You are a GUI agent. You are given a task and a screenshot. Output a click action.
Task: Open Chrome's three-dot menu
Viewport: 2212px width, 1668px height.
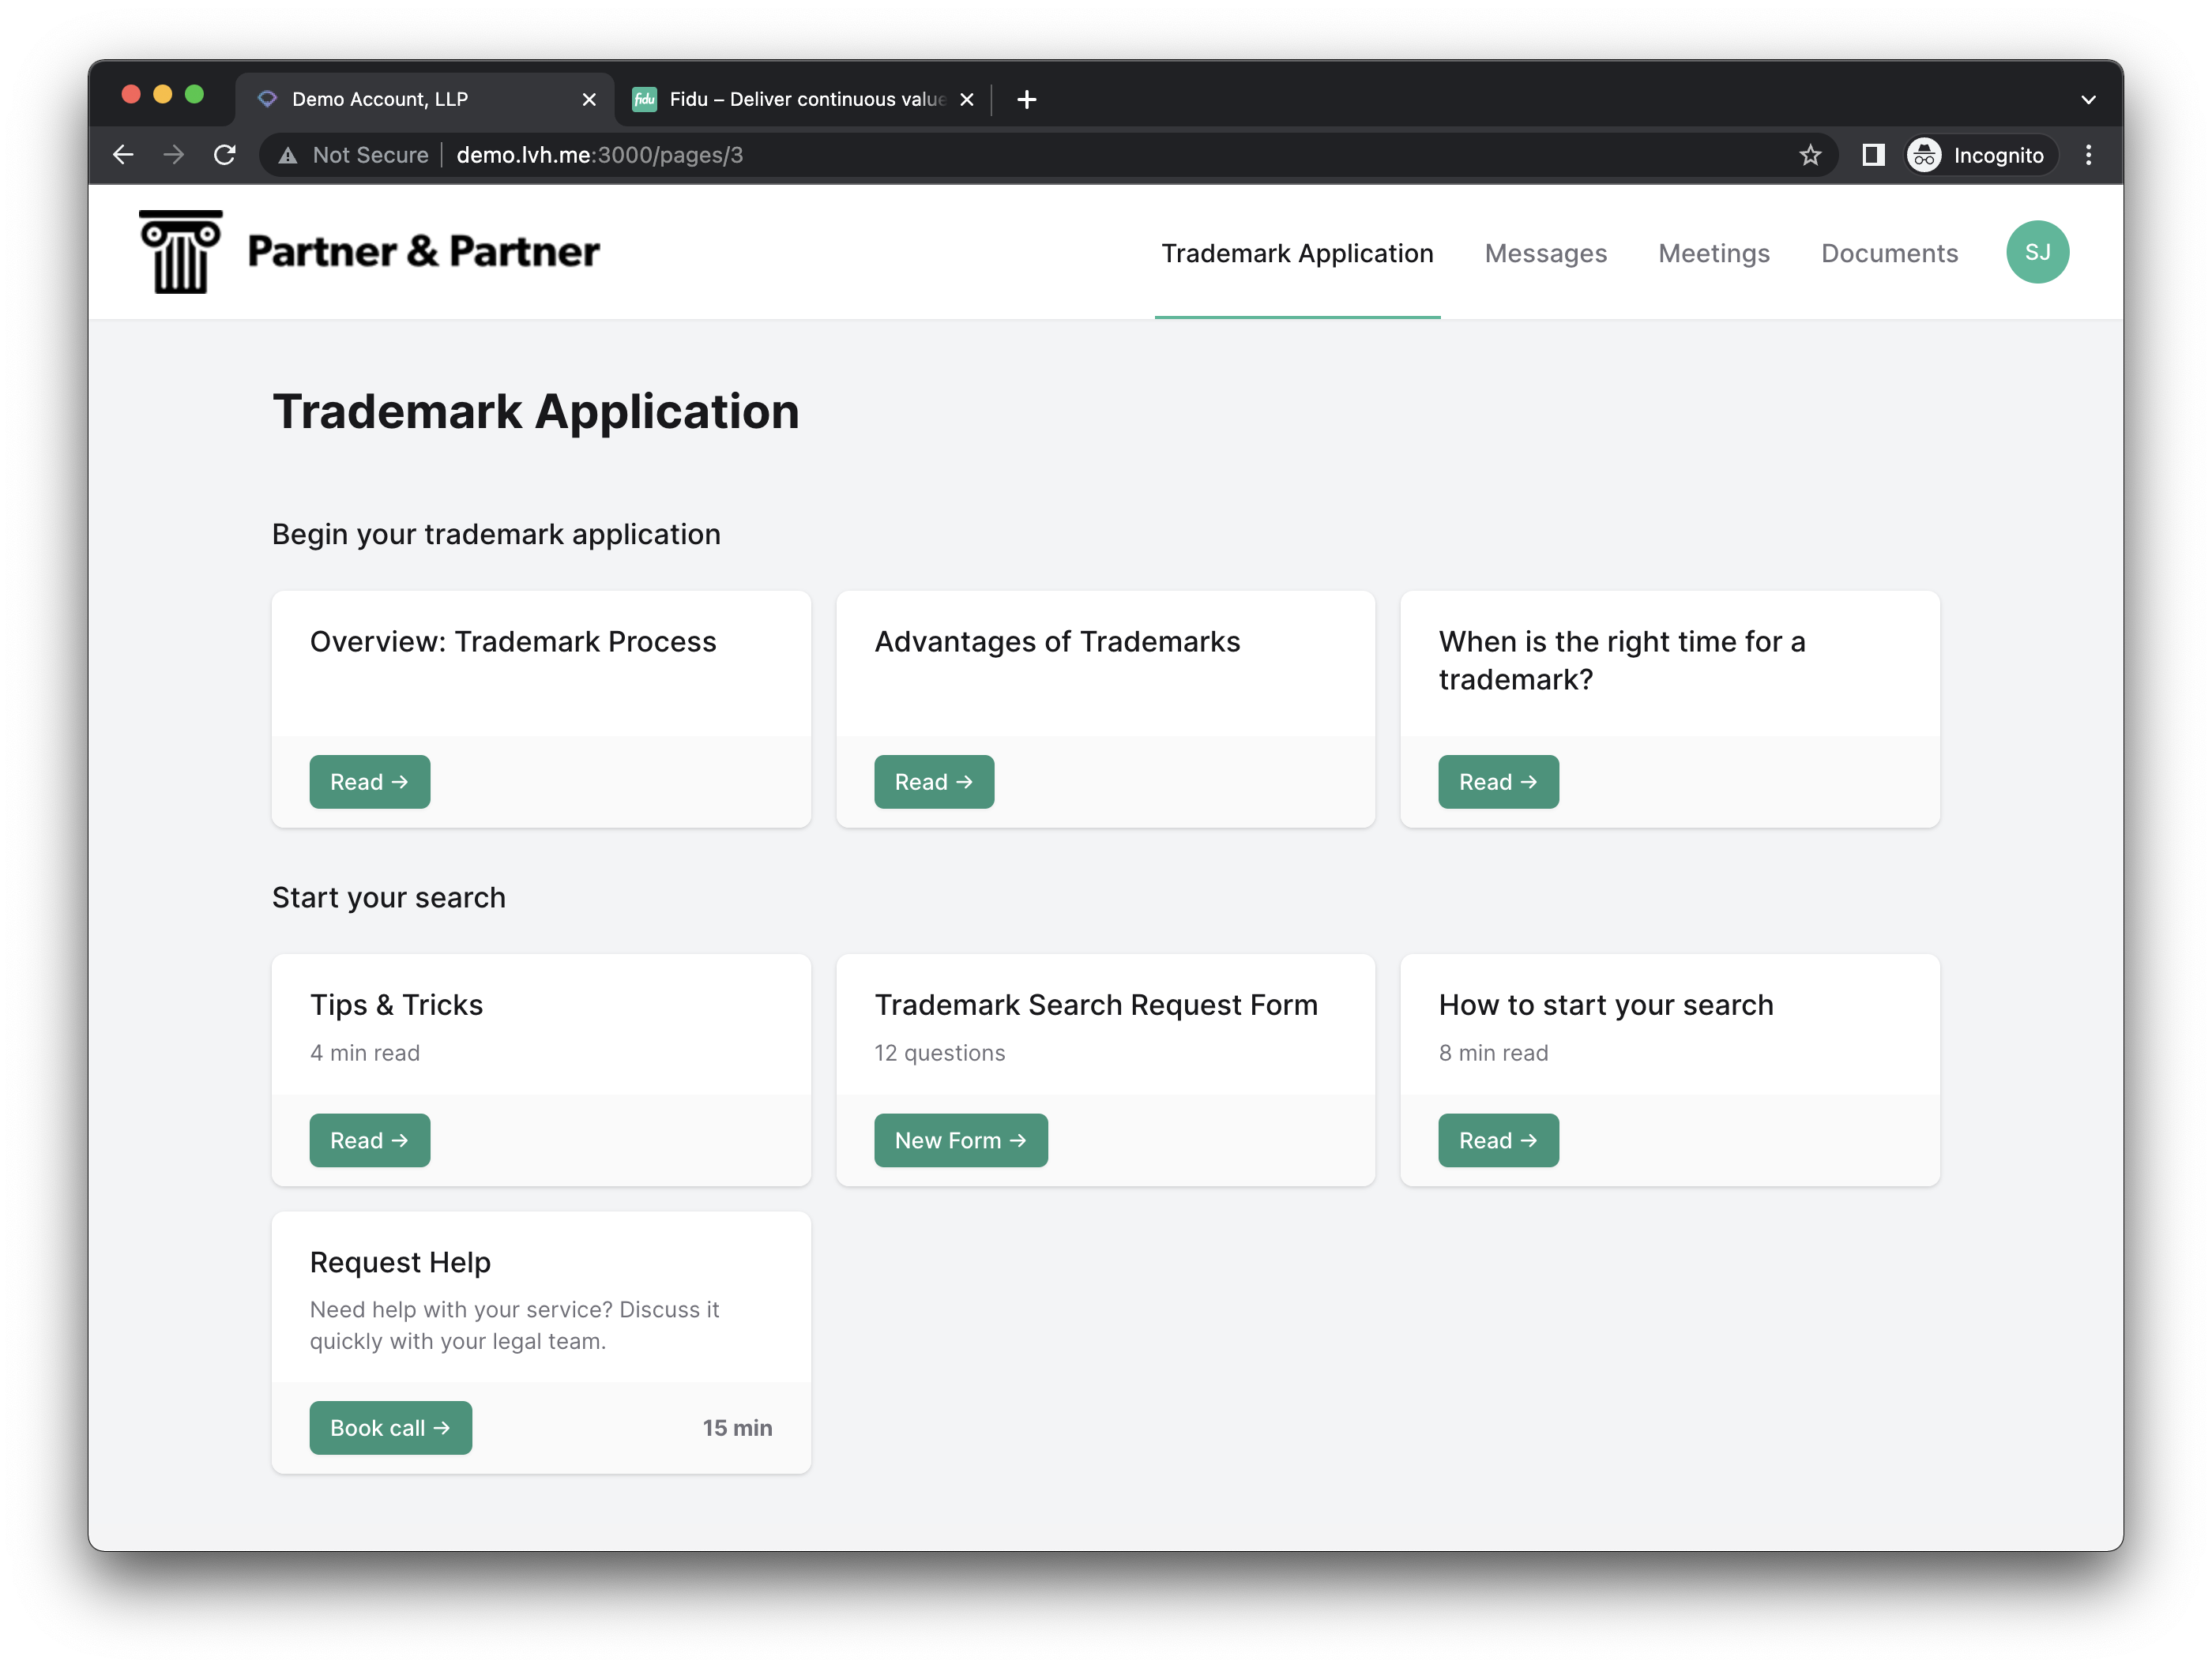pyautogui.click(x=2088, y=155)
